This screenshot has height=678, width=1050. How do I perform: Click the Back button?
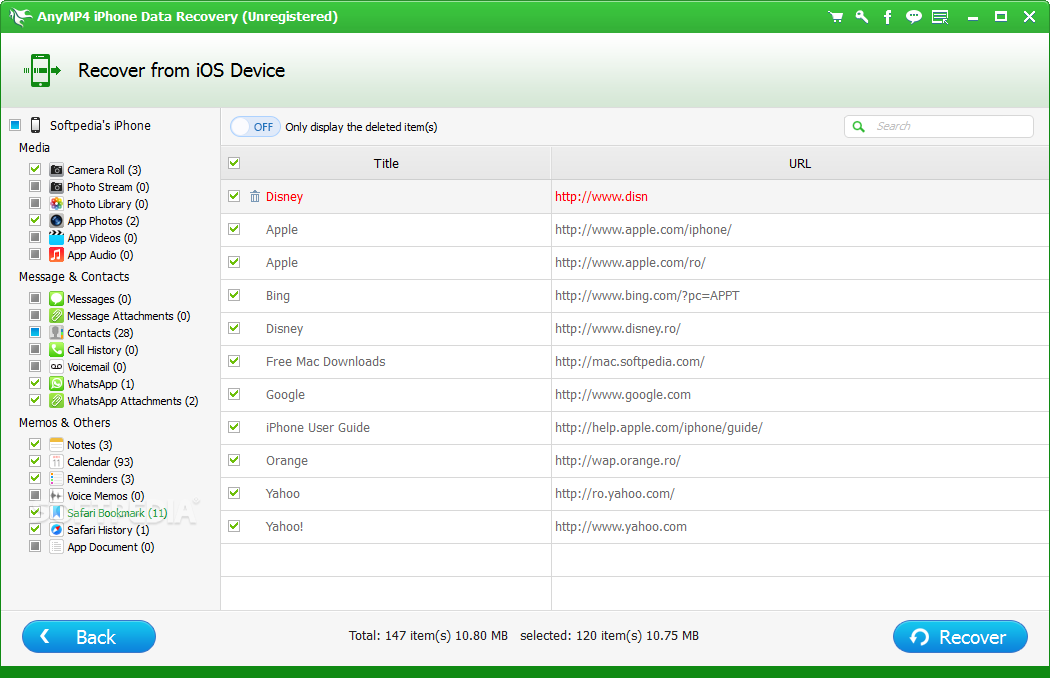(x=89, y=636)
